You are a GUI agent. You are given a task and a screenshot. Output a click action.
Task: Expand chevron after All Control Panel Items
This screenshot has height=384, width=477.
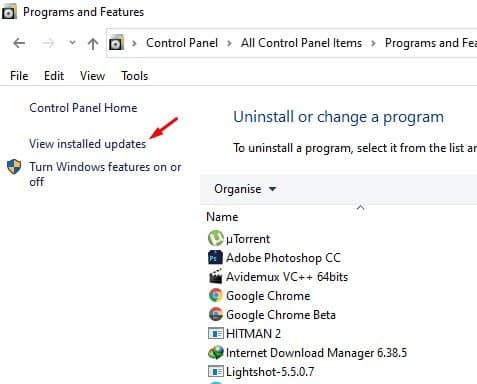click(373, 43)
